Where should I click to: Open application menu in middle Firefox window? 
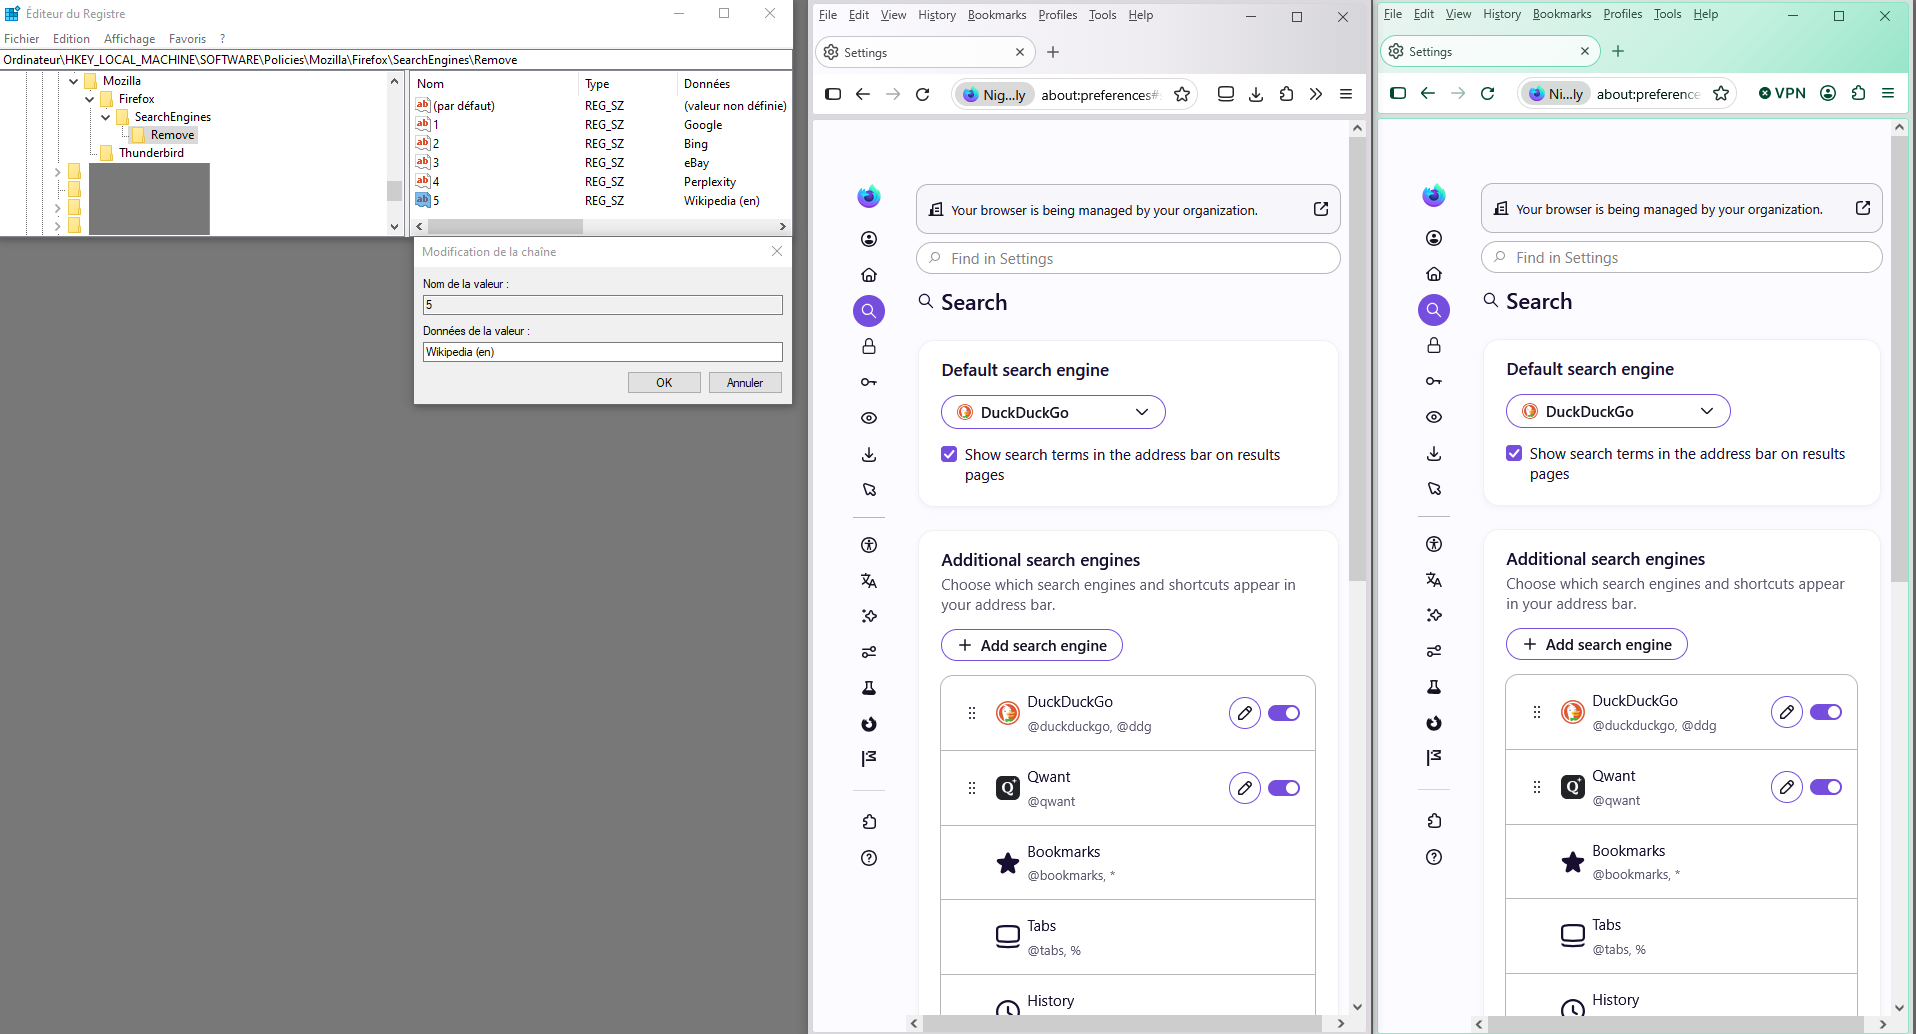[x=1346, y=94]
